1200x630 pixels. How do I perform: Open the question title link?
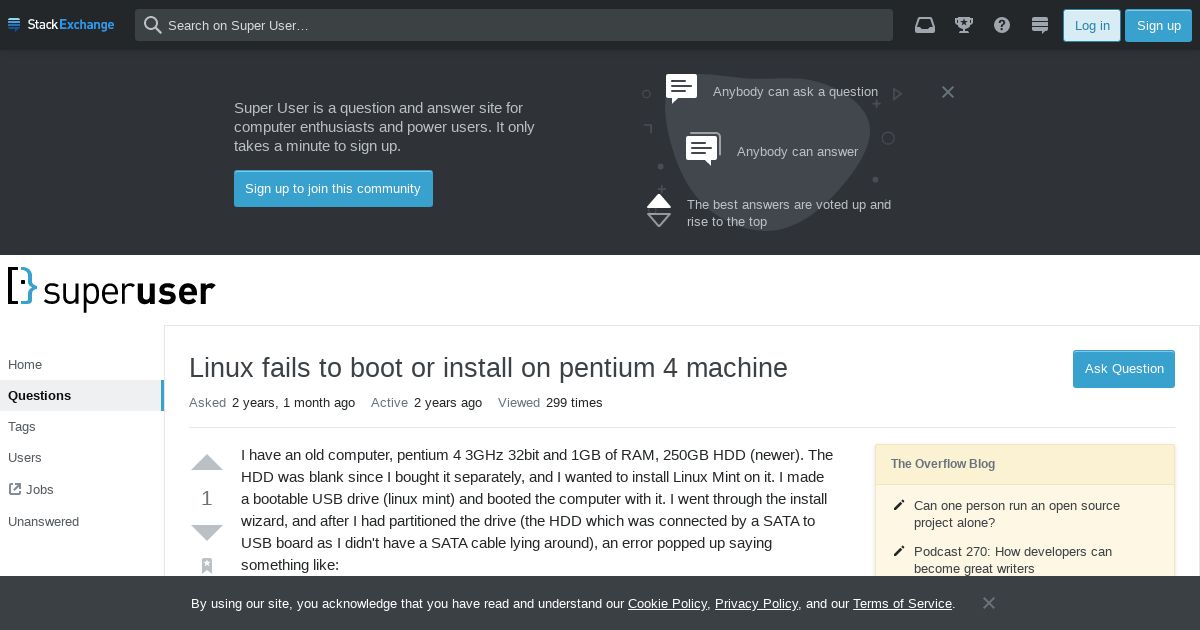point(488,368)
